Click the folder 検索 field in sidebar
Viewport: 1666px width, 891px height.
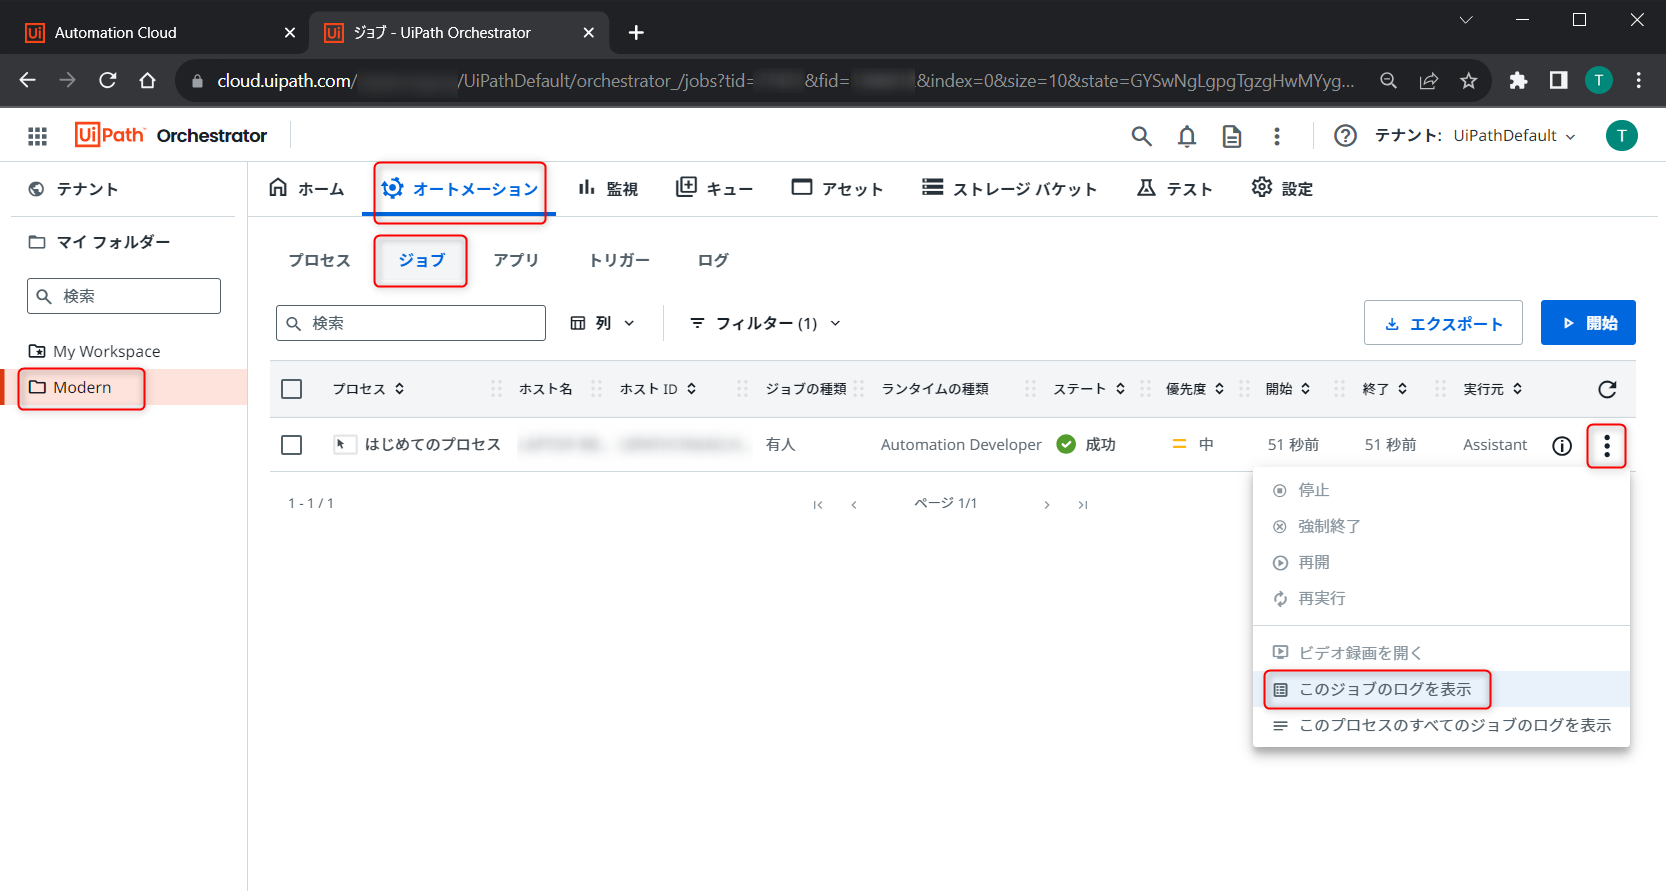(124, 296)
